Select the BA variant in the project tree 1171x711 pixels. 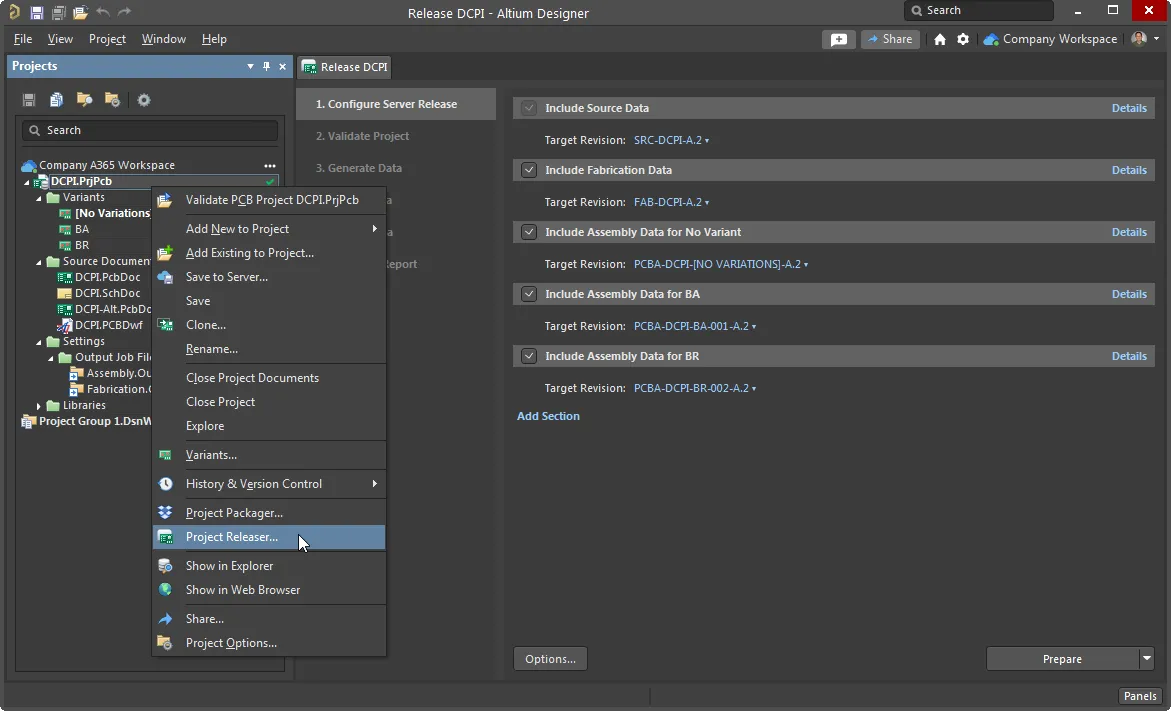82,229
